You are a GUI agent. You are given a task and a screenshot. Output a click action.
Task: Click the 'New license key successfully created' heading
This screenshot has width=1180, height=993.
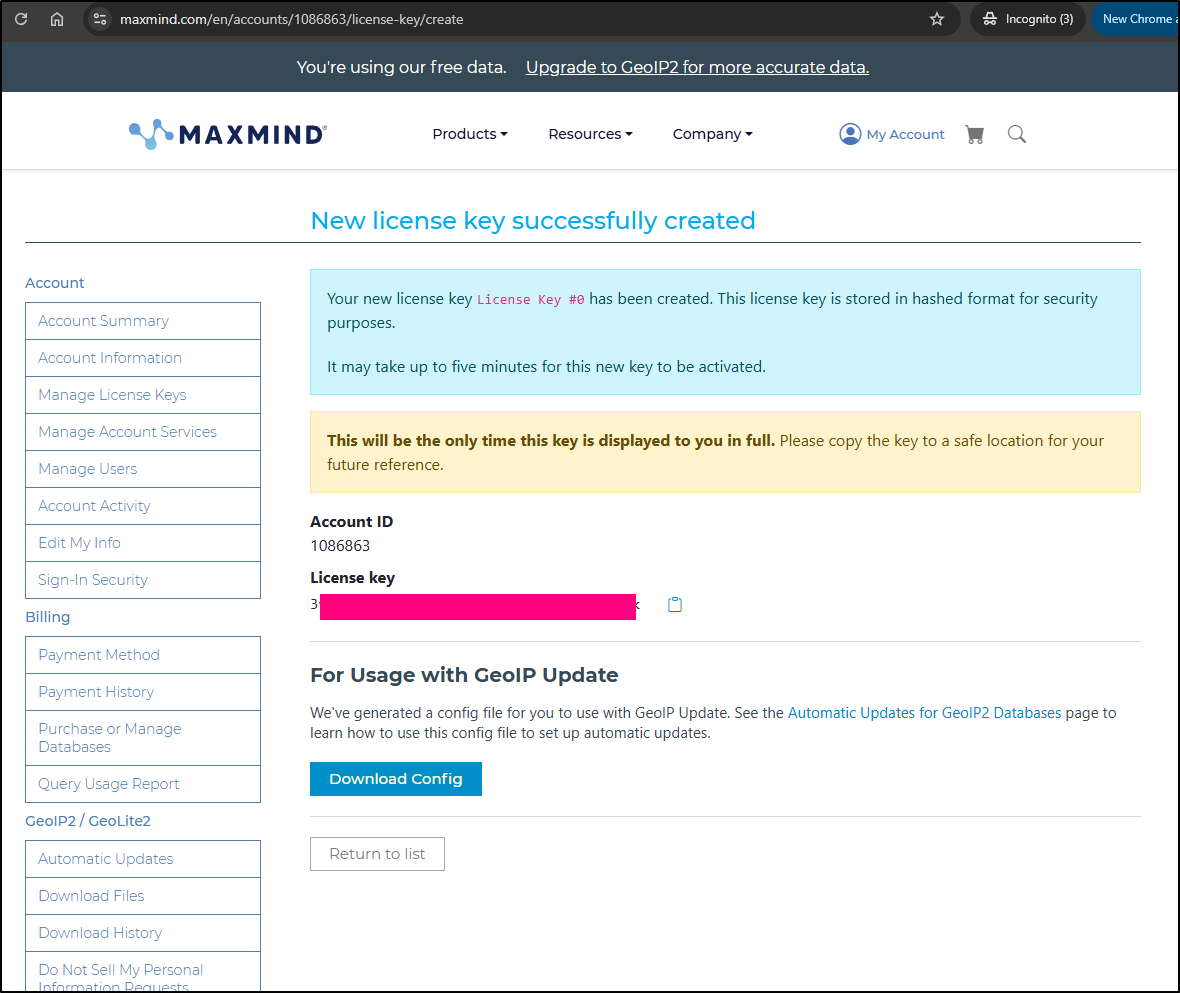[533, 220]
